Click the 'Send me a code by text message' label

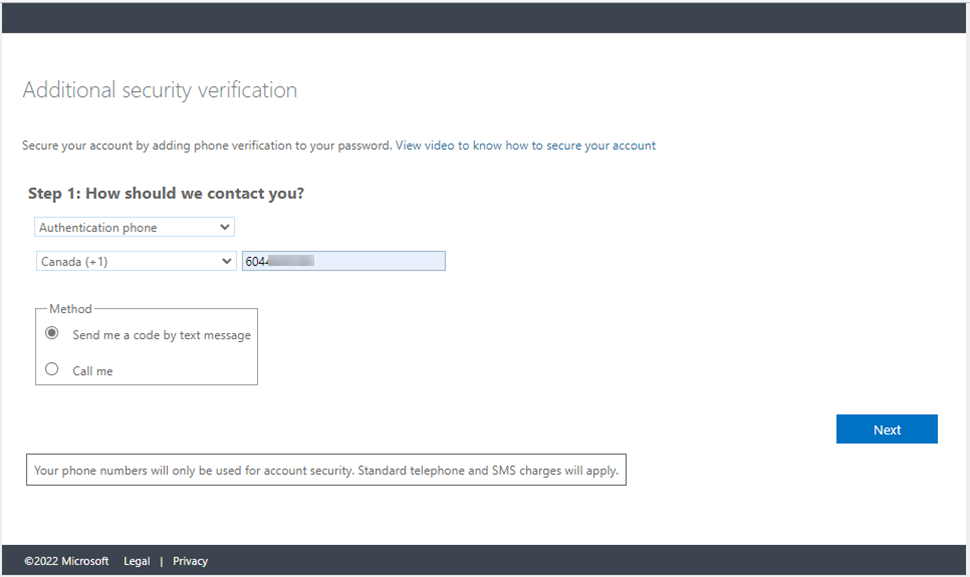[x=161, y=335]
